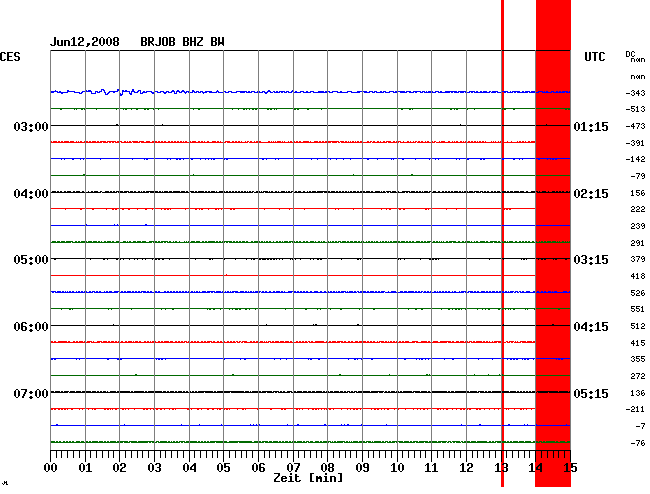The width and height of the screenshot is (650, 494).
Task: Select the -142 DC value
Action: pyautogui.click(x=635, y=159)
